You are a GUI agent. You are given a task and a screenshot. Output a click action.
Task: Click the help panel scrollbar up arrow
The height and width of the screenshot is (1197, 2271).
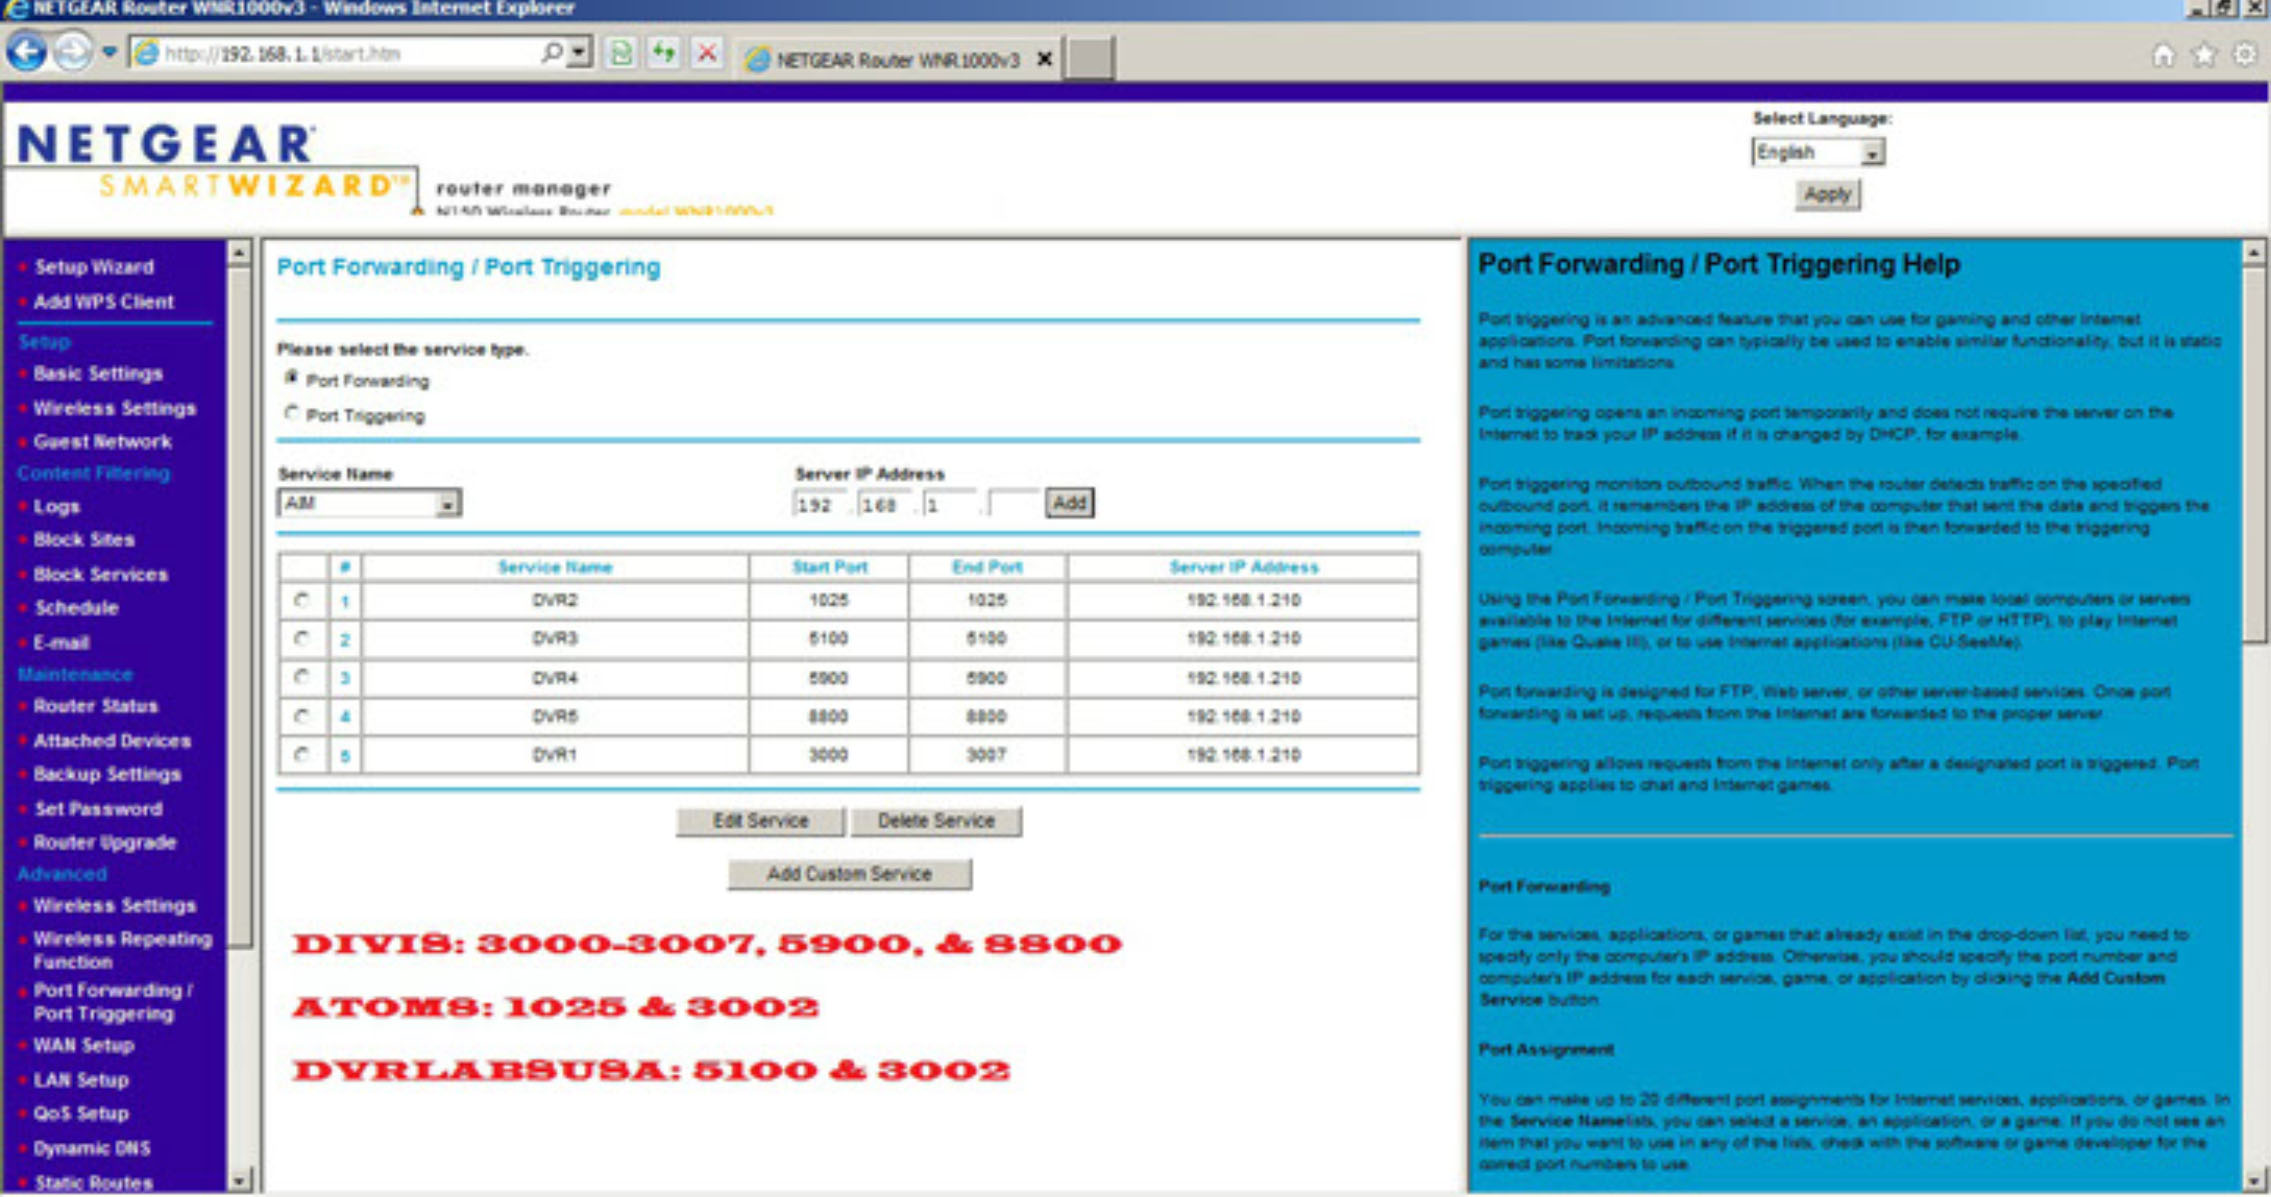[2253, 252]
